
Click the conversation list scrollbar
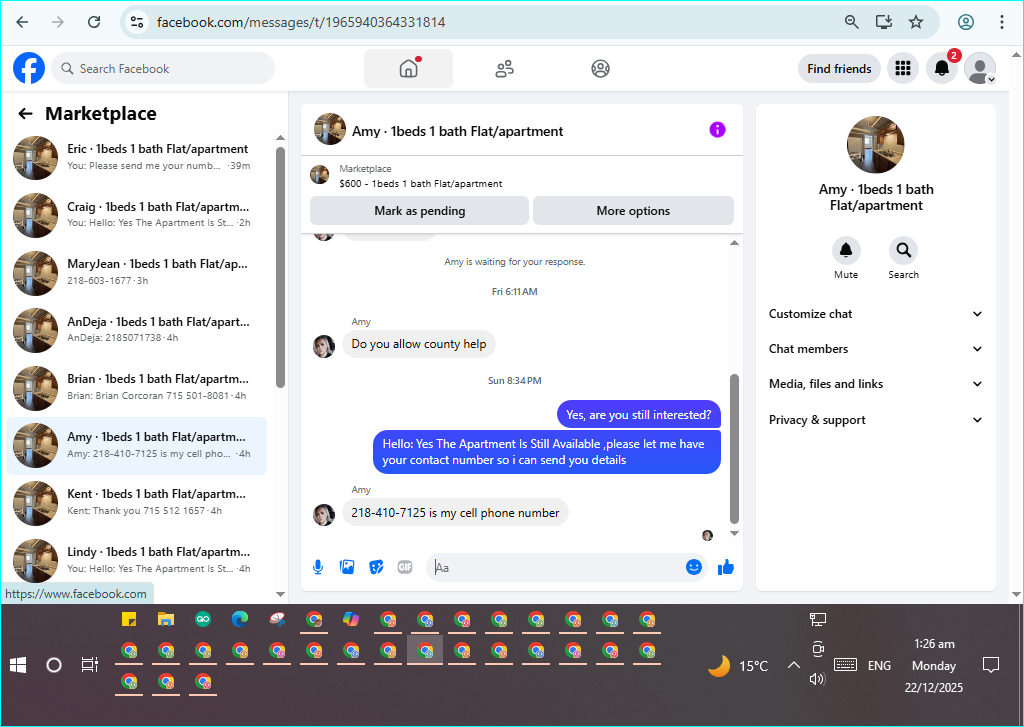tap(280, 267)
